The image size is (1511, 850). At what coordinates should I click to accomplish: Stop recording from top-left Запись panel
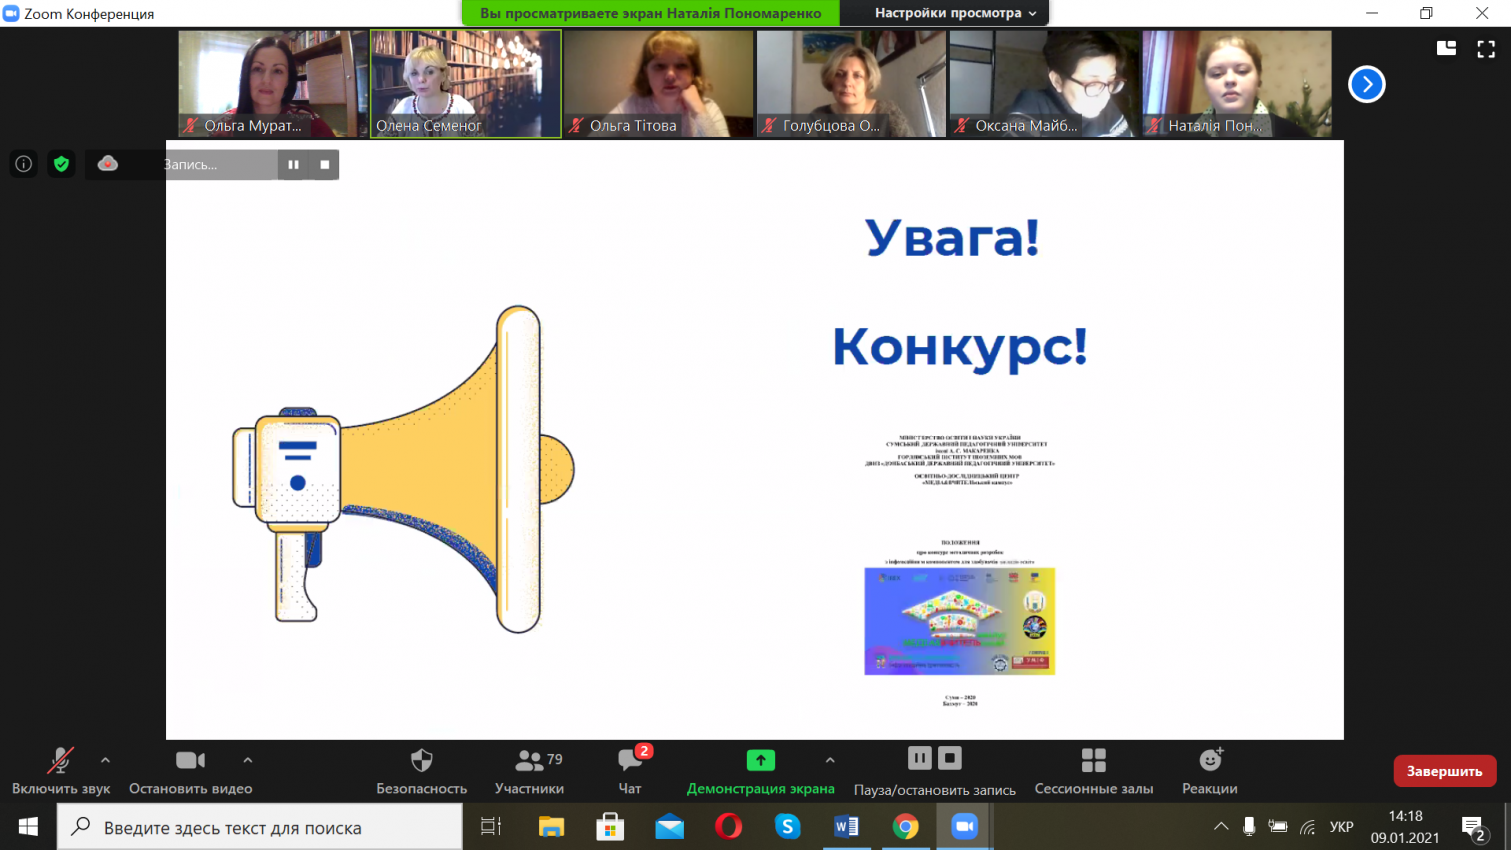point(324,164)
